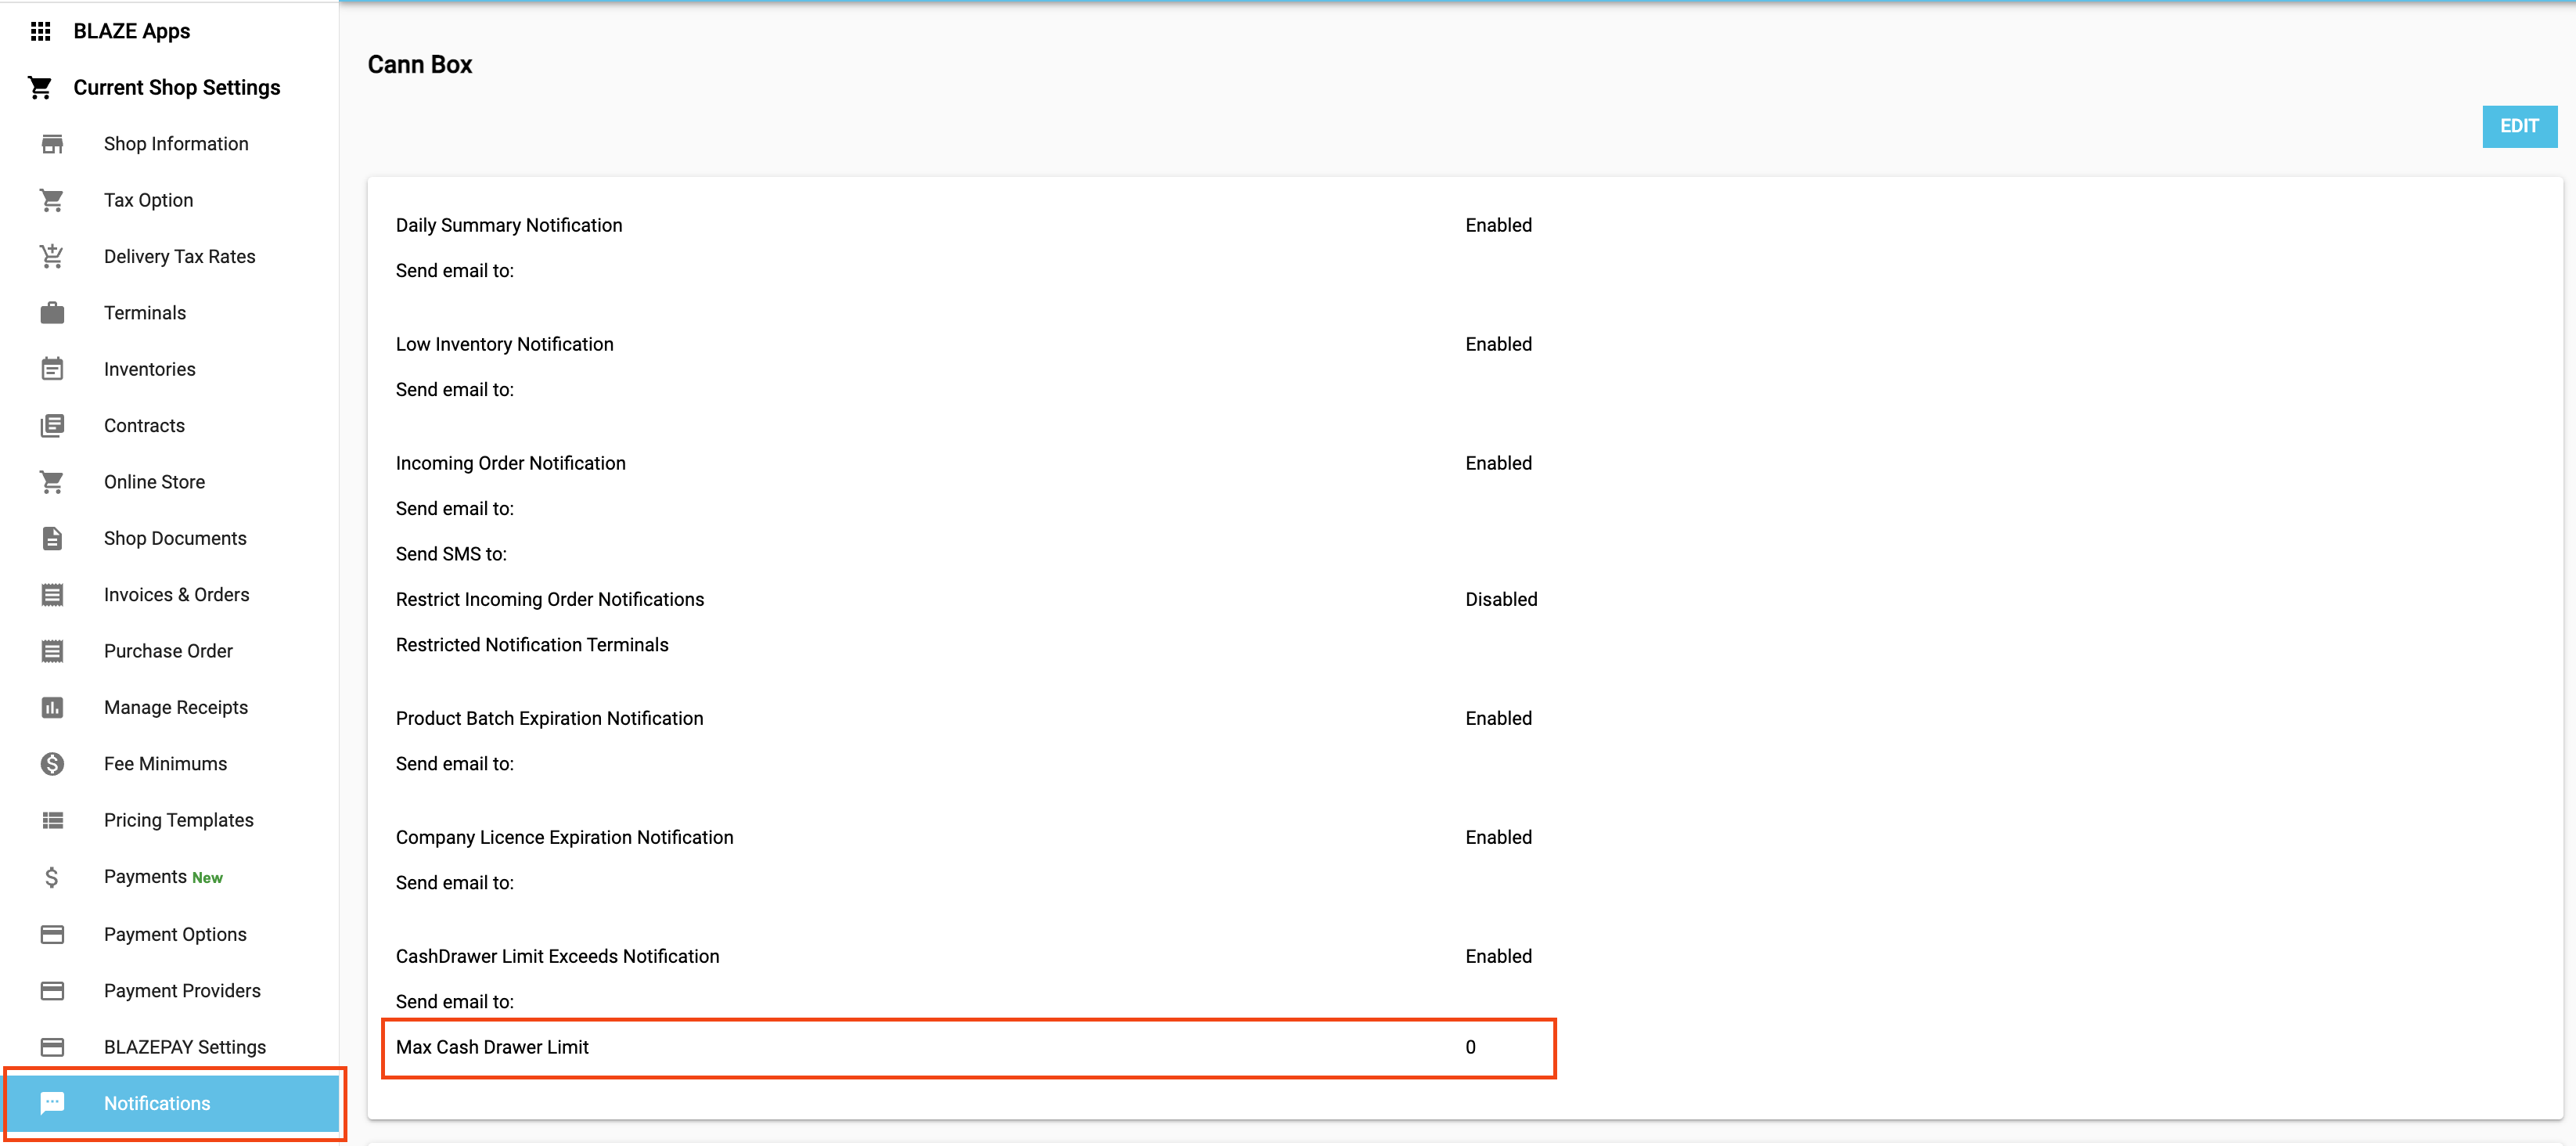This screenshot has width=2576, height=1146.
Task: Click the Max Cash Drawer Limit value
Action: (1470, 1047)
